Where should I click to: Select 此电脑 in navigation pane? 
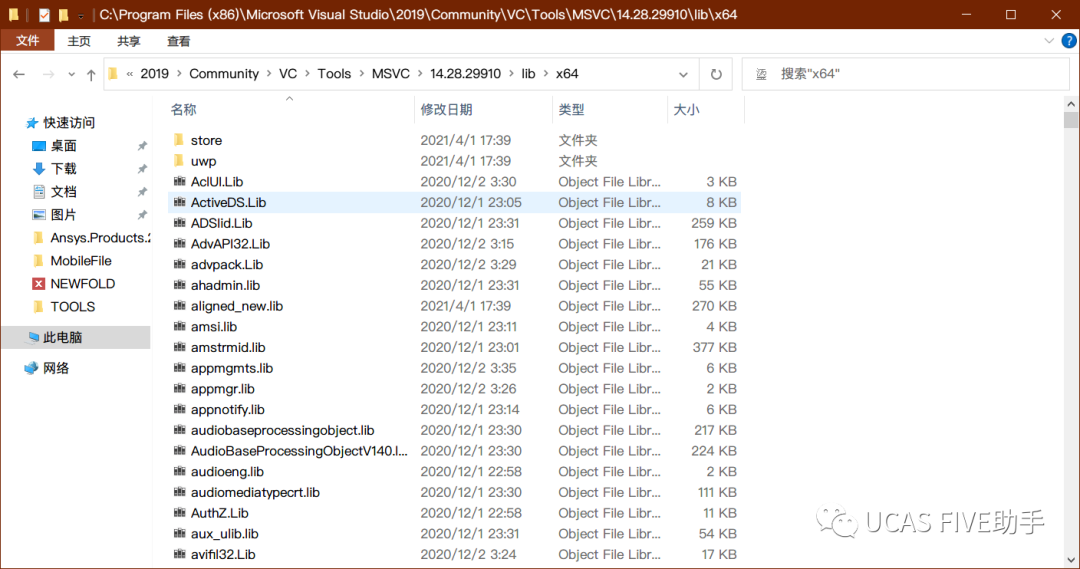click(63, 337)
